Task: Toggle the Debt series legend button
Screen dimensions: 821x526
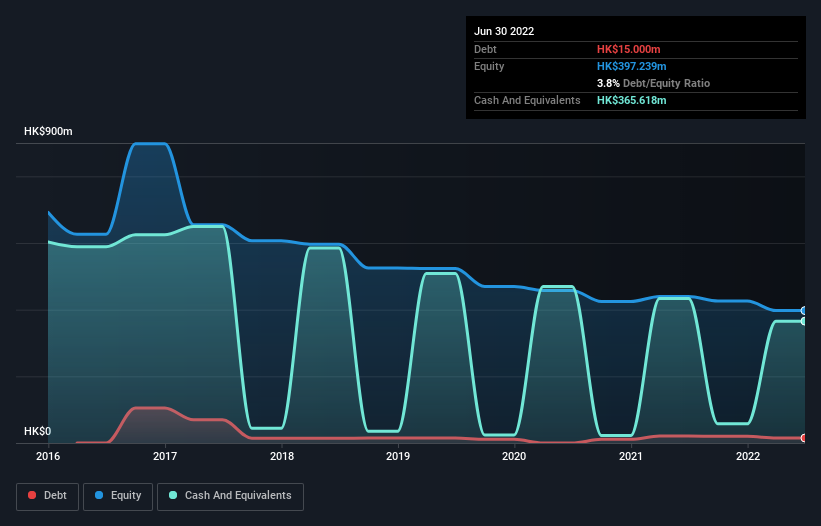Action: point(48,496)
